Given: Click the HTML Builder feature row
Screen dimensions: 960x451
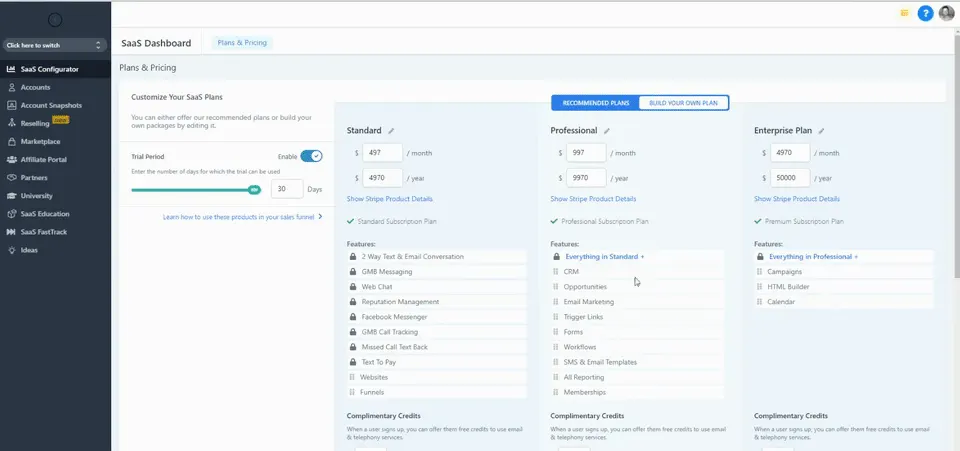Looking at the screenshot, I should click(844, 286).
